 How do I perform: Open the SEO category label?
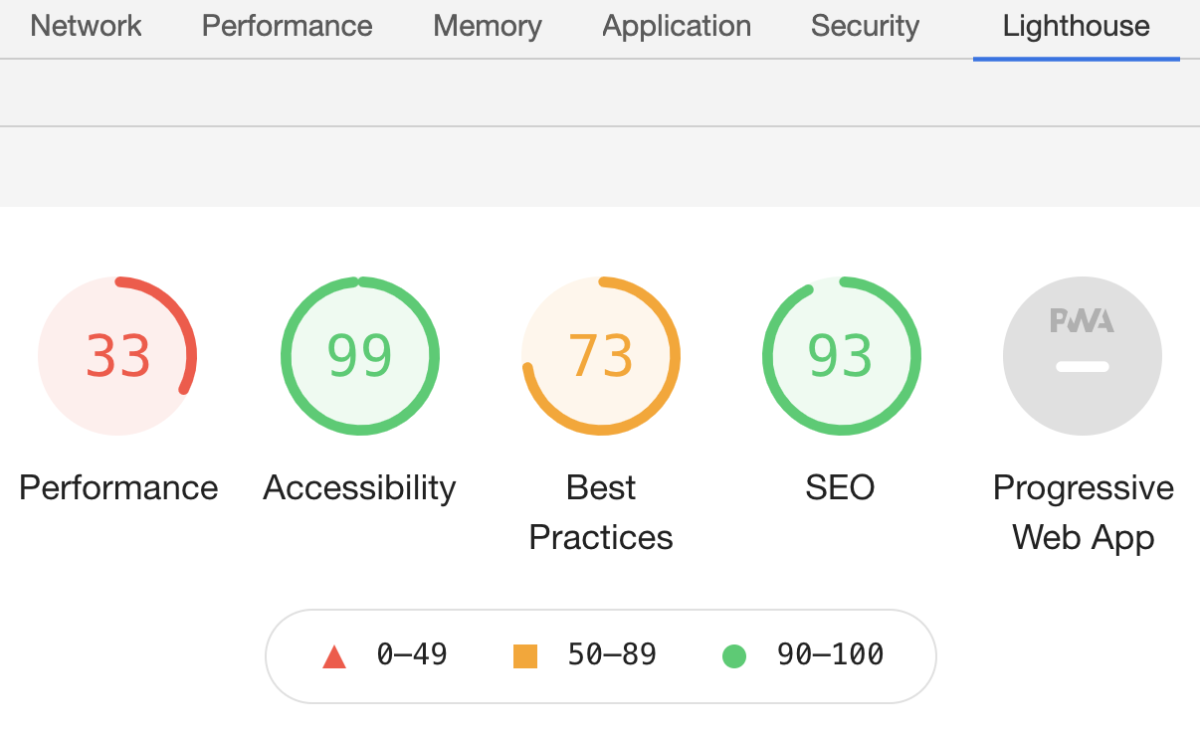pos(840,488)
